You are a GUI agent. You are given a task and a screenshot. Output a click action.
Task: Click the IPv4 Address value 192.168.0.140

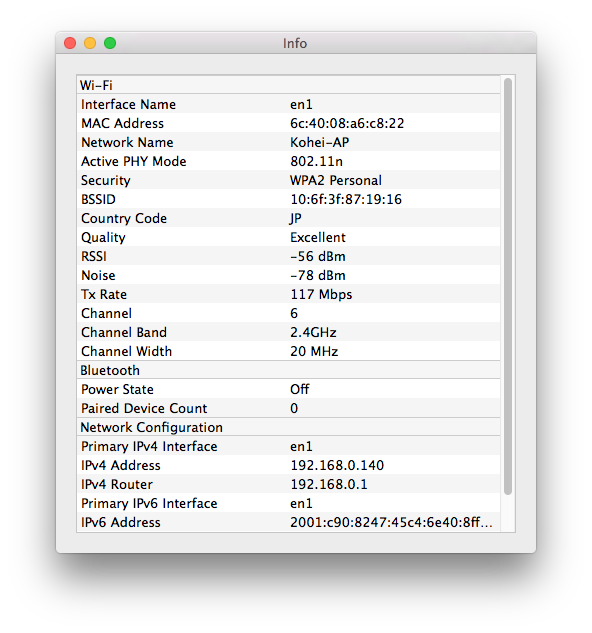[337, 465]
